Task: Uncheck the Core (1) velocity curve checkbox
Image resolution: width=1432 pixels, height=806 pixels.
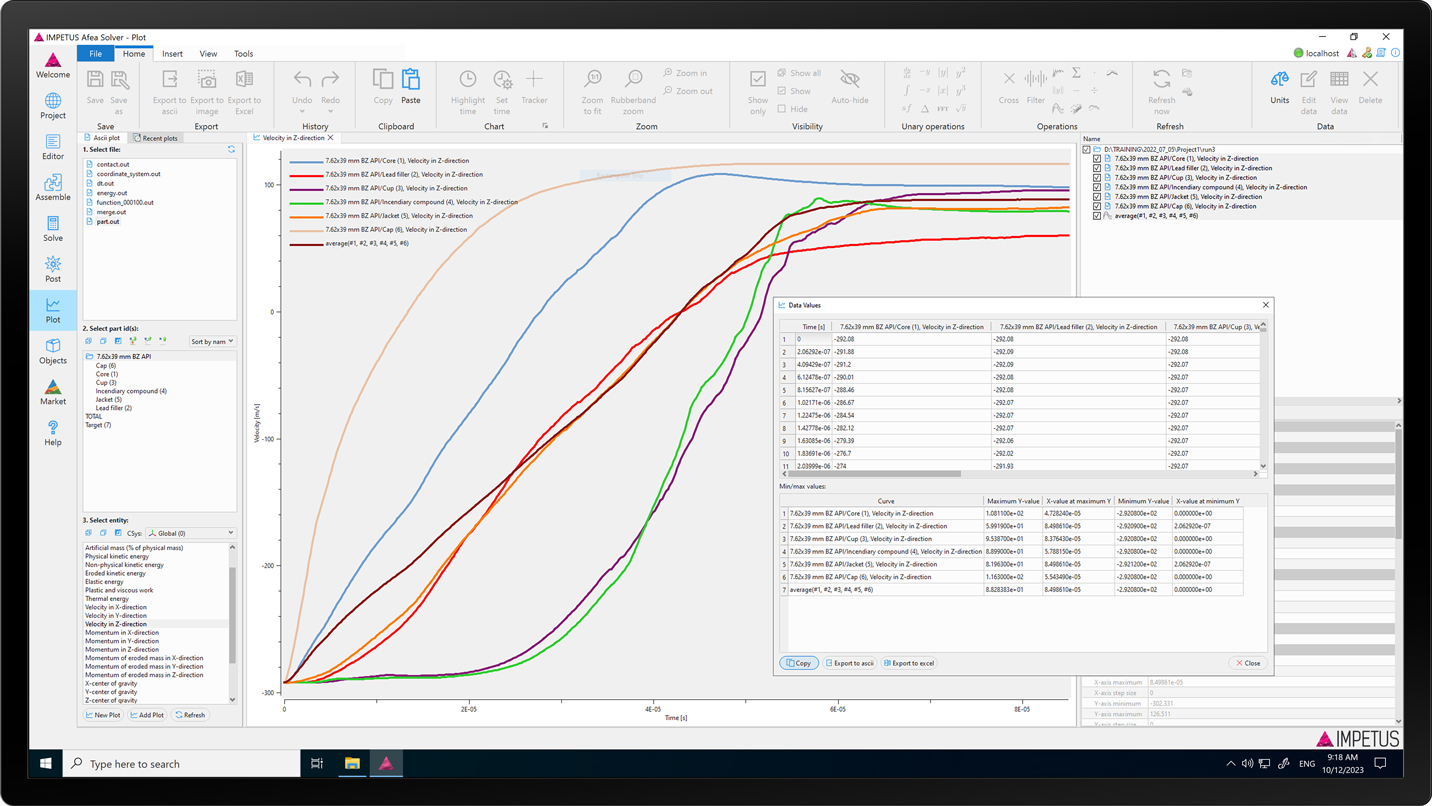Action: (x=1097, y=159)
